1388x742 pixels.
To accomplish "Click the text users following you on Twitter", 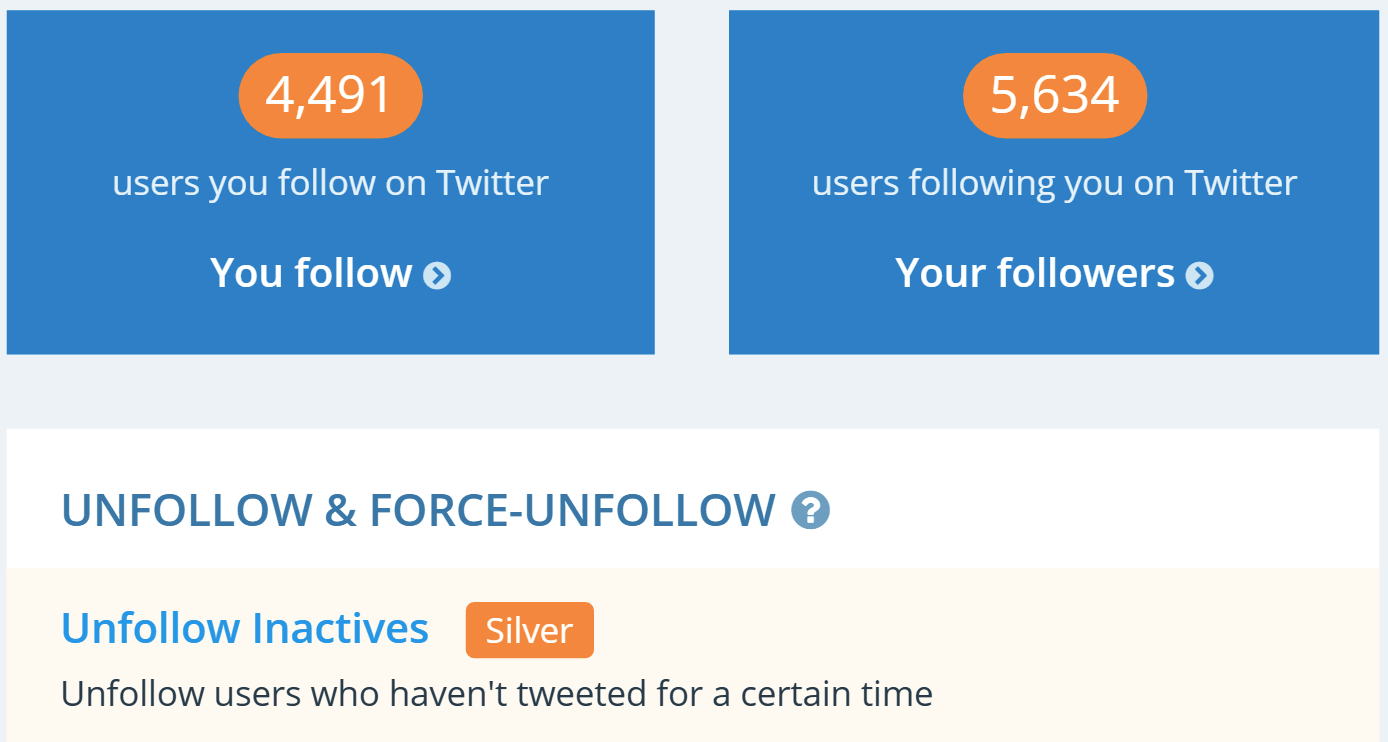I will tap(1054, 183).
